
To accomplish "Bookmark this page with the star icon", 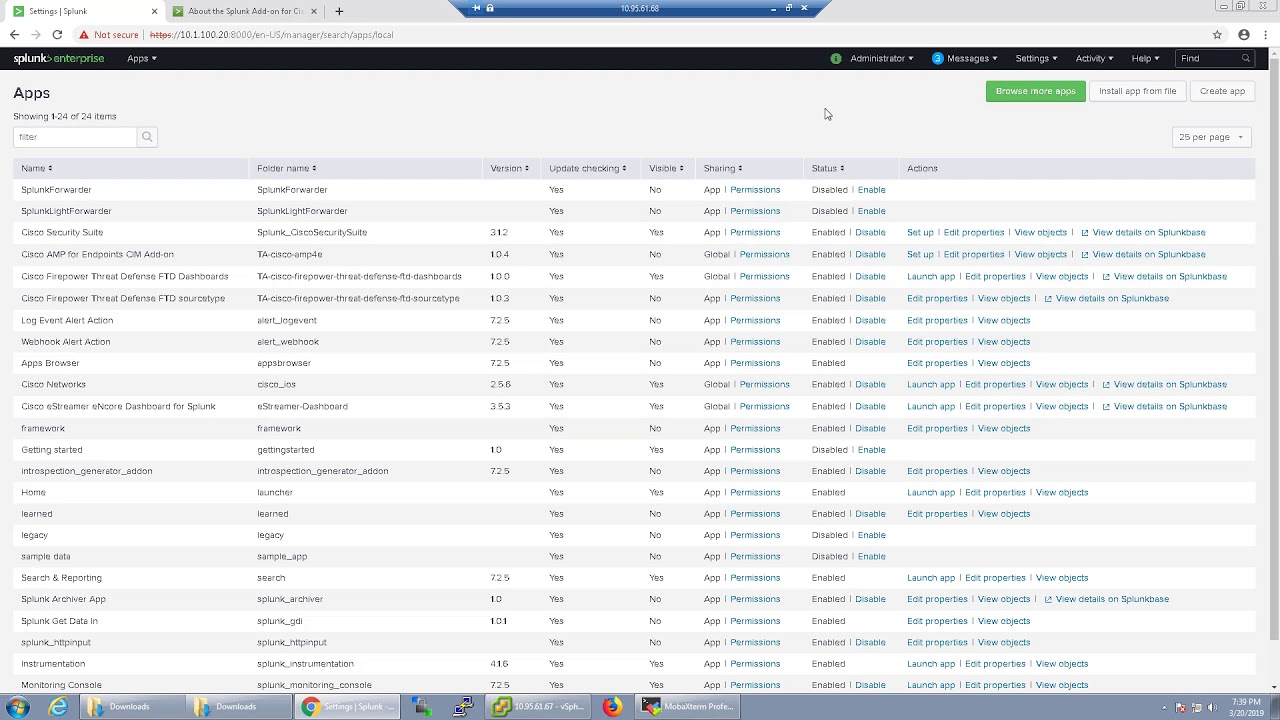I will click(1217, 35).
